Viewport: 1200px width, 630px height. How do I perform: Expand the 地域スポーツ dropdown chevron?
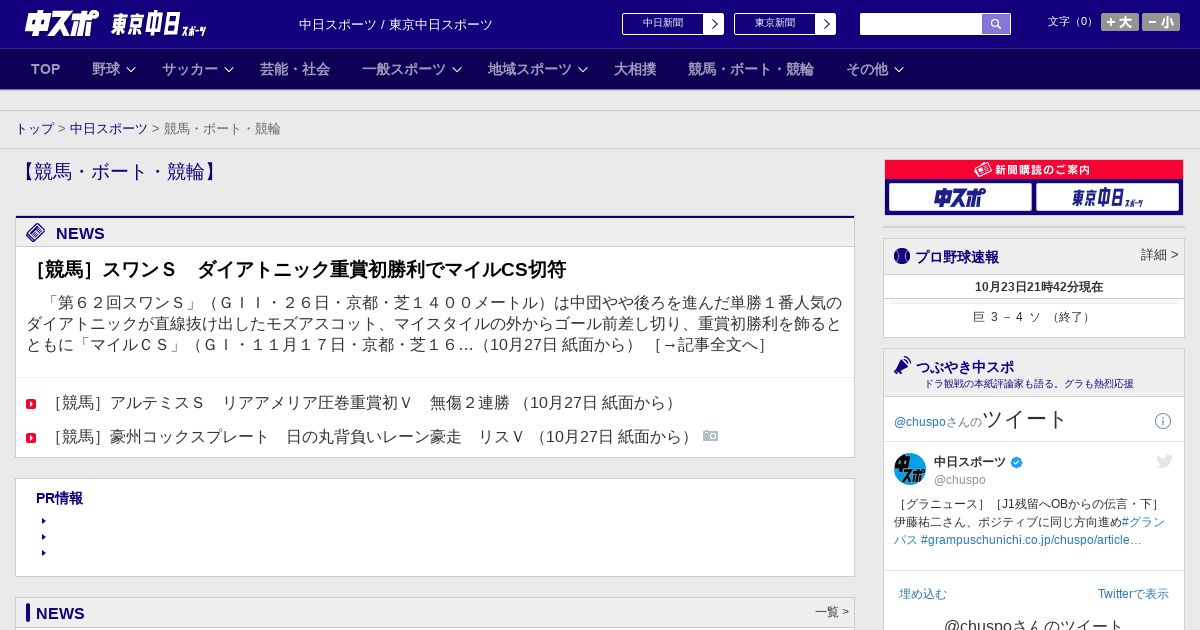tap(583, 70)
